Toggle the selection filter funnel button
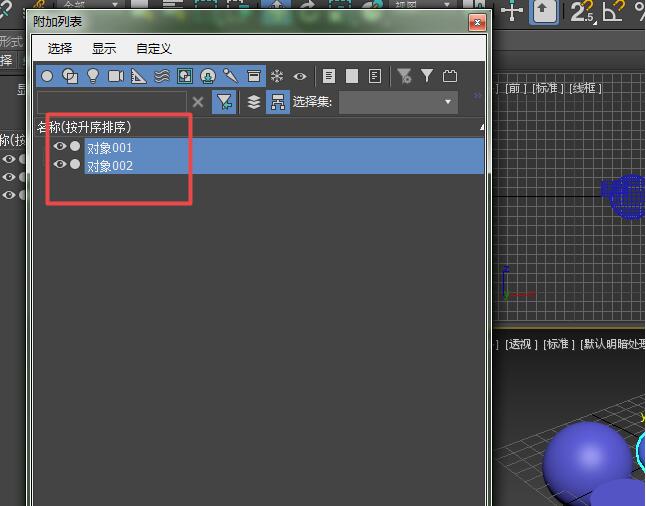 coord(224,102)
